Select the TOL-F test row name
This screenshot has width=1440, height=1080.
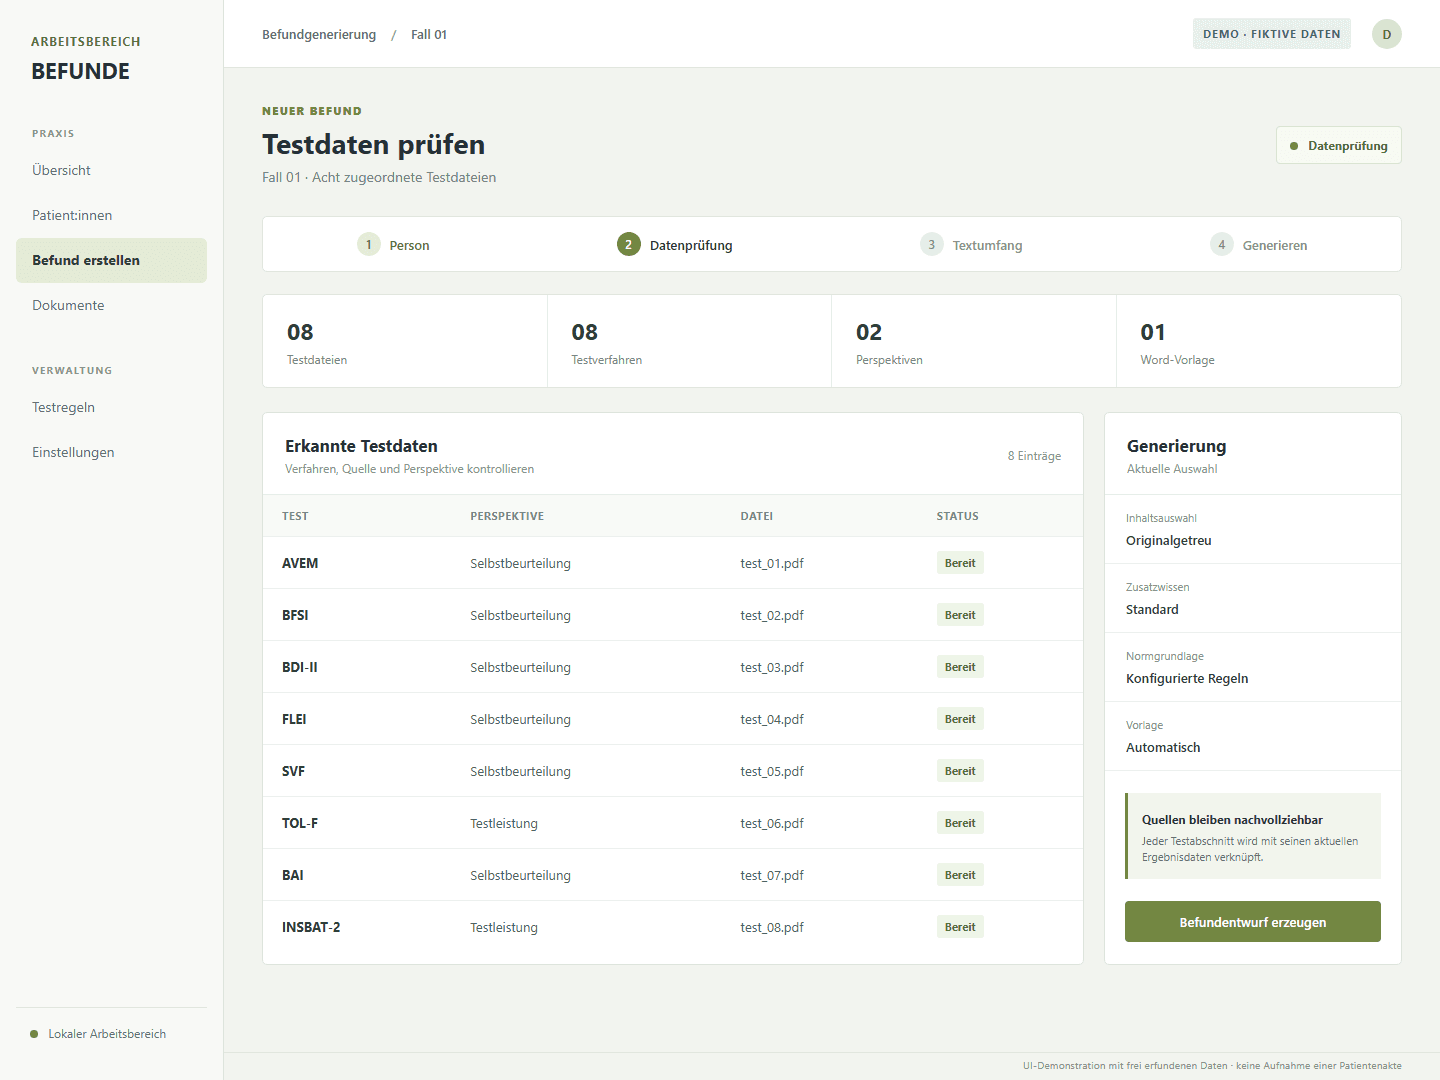[300, 823]
